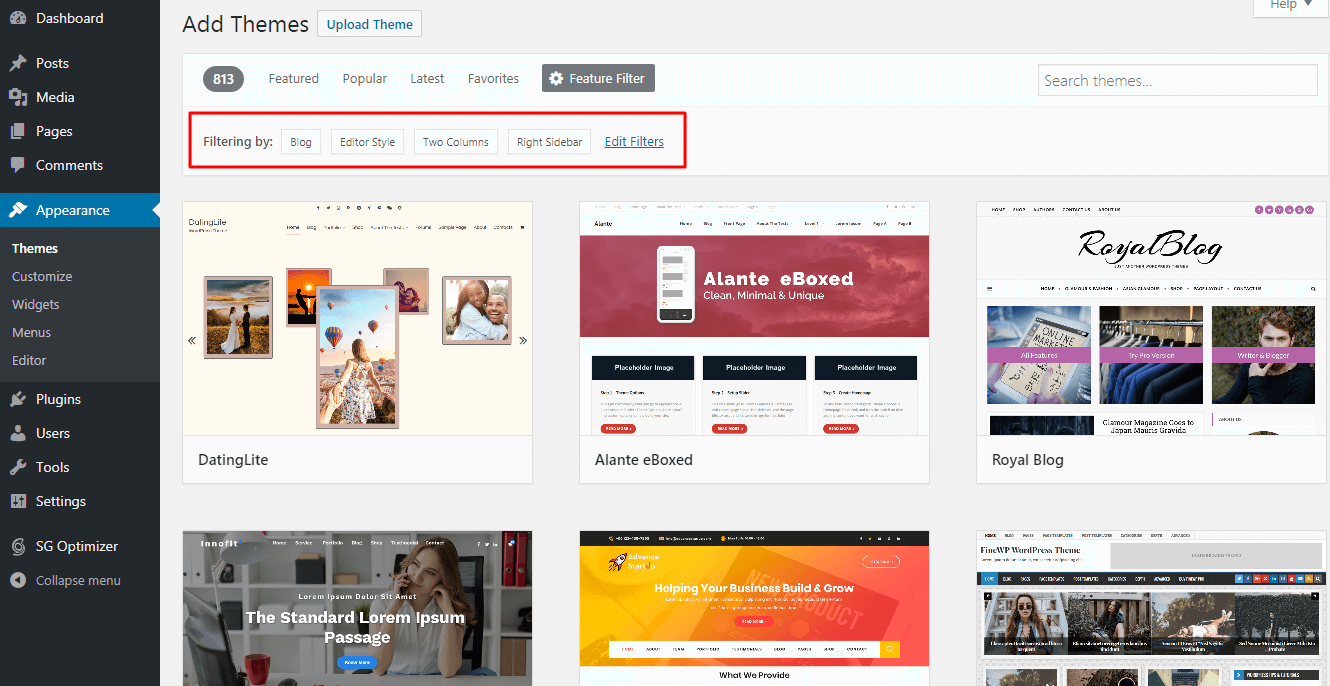Click the Edit Filters link
This screenshot has height=686, width=1330.
tap(634, 141)
